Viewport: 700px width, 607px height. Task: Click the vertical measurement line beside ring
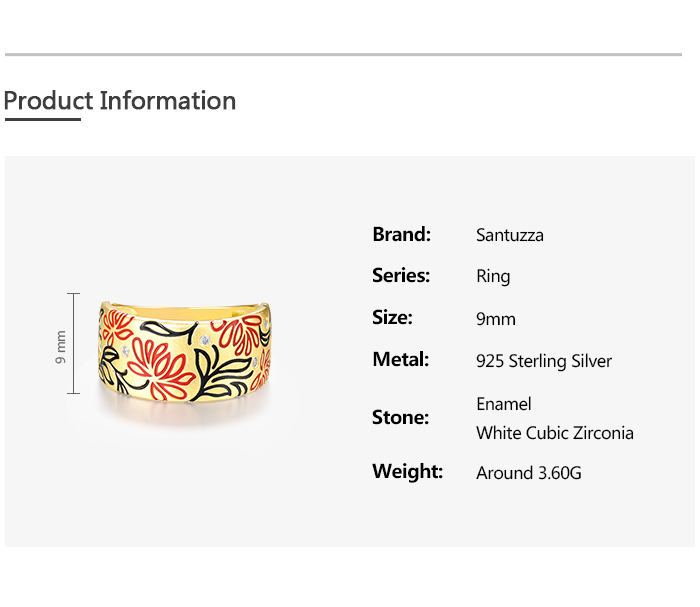pos(73,343)
